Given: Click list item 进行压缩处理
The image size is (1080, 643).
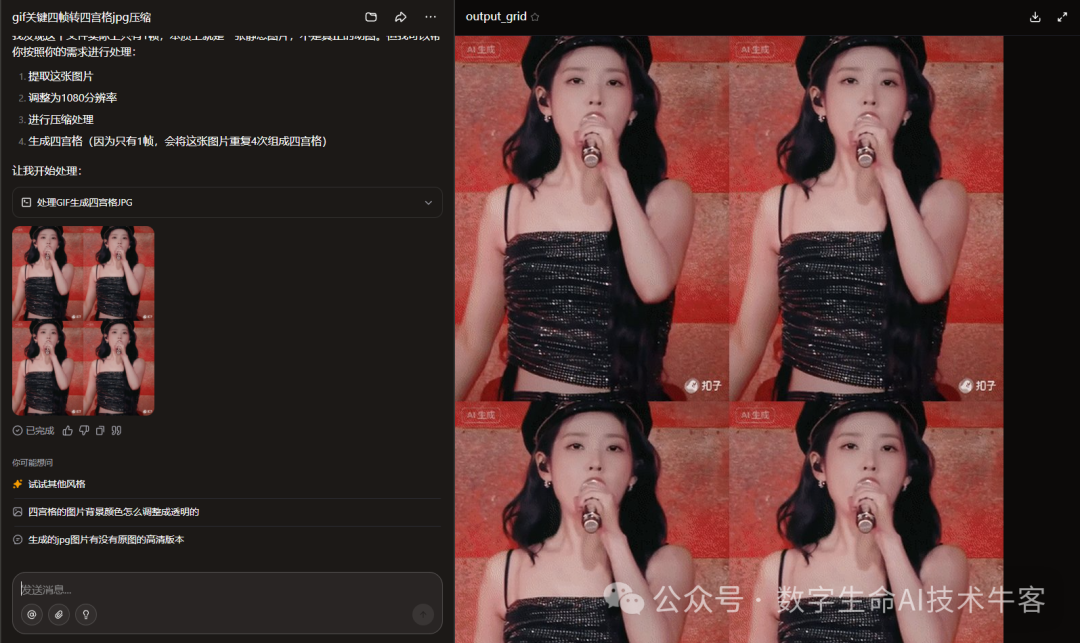Looking at the screenshot, I should [61, 119].
